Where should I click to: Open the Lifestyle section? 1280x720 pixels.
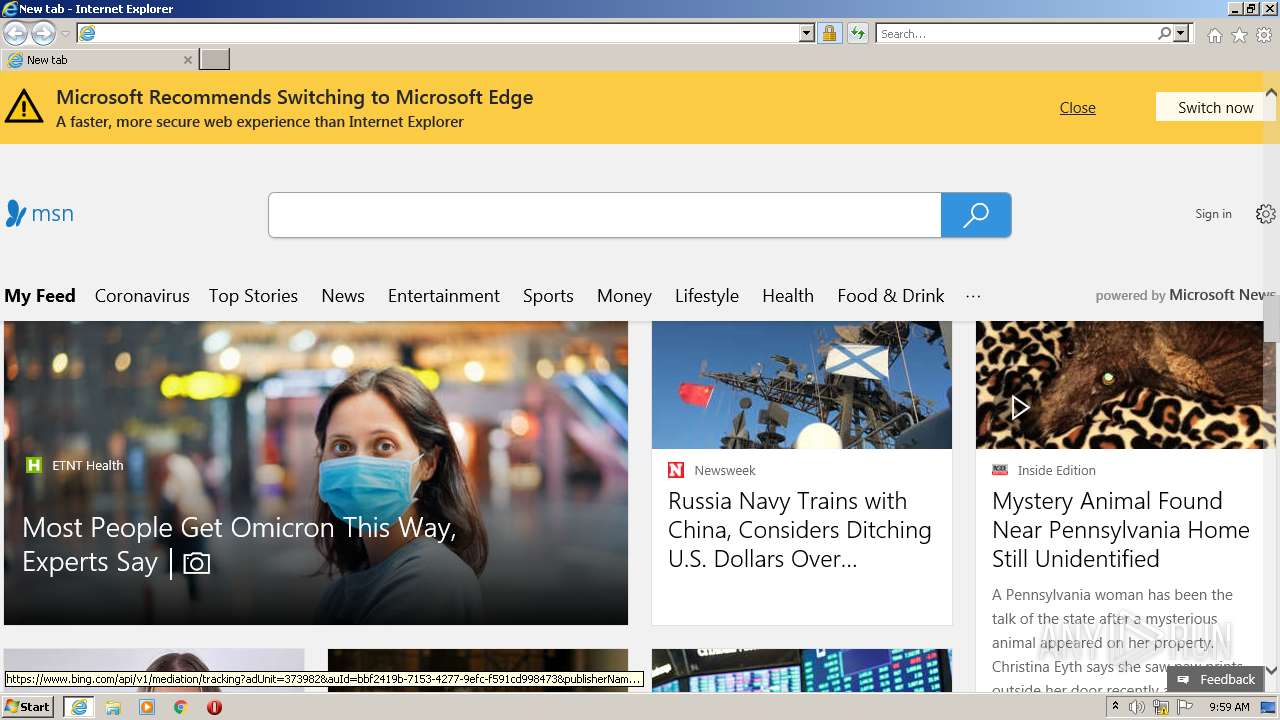point(707,296)
